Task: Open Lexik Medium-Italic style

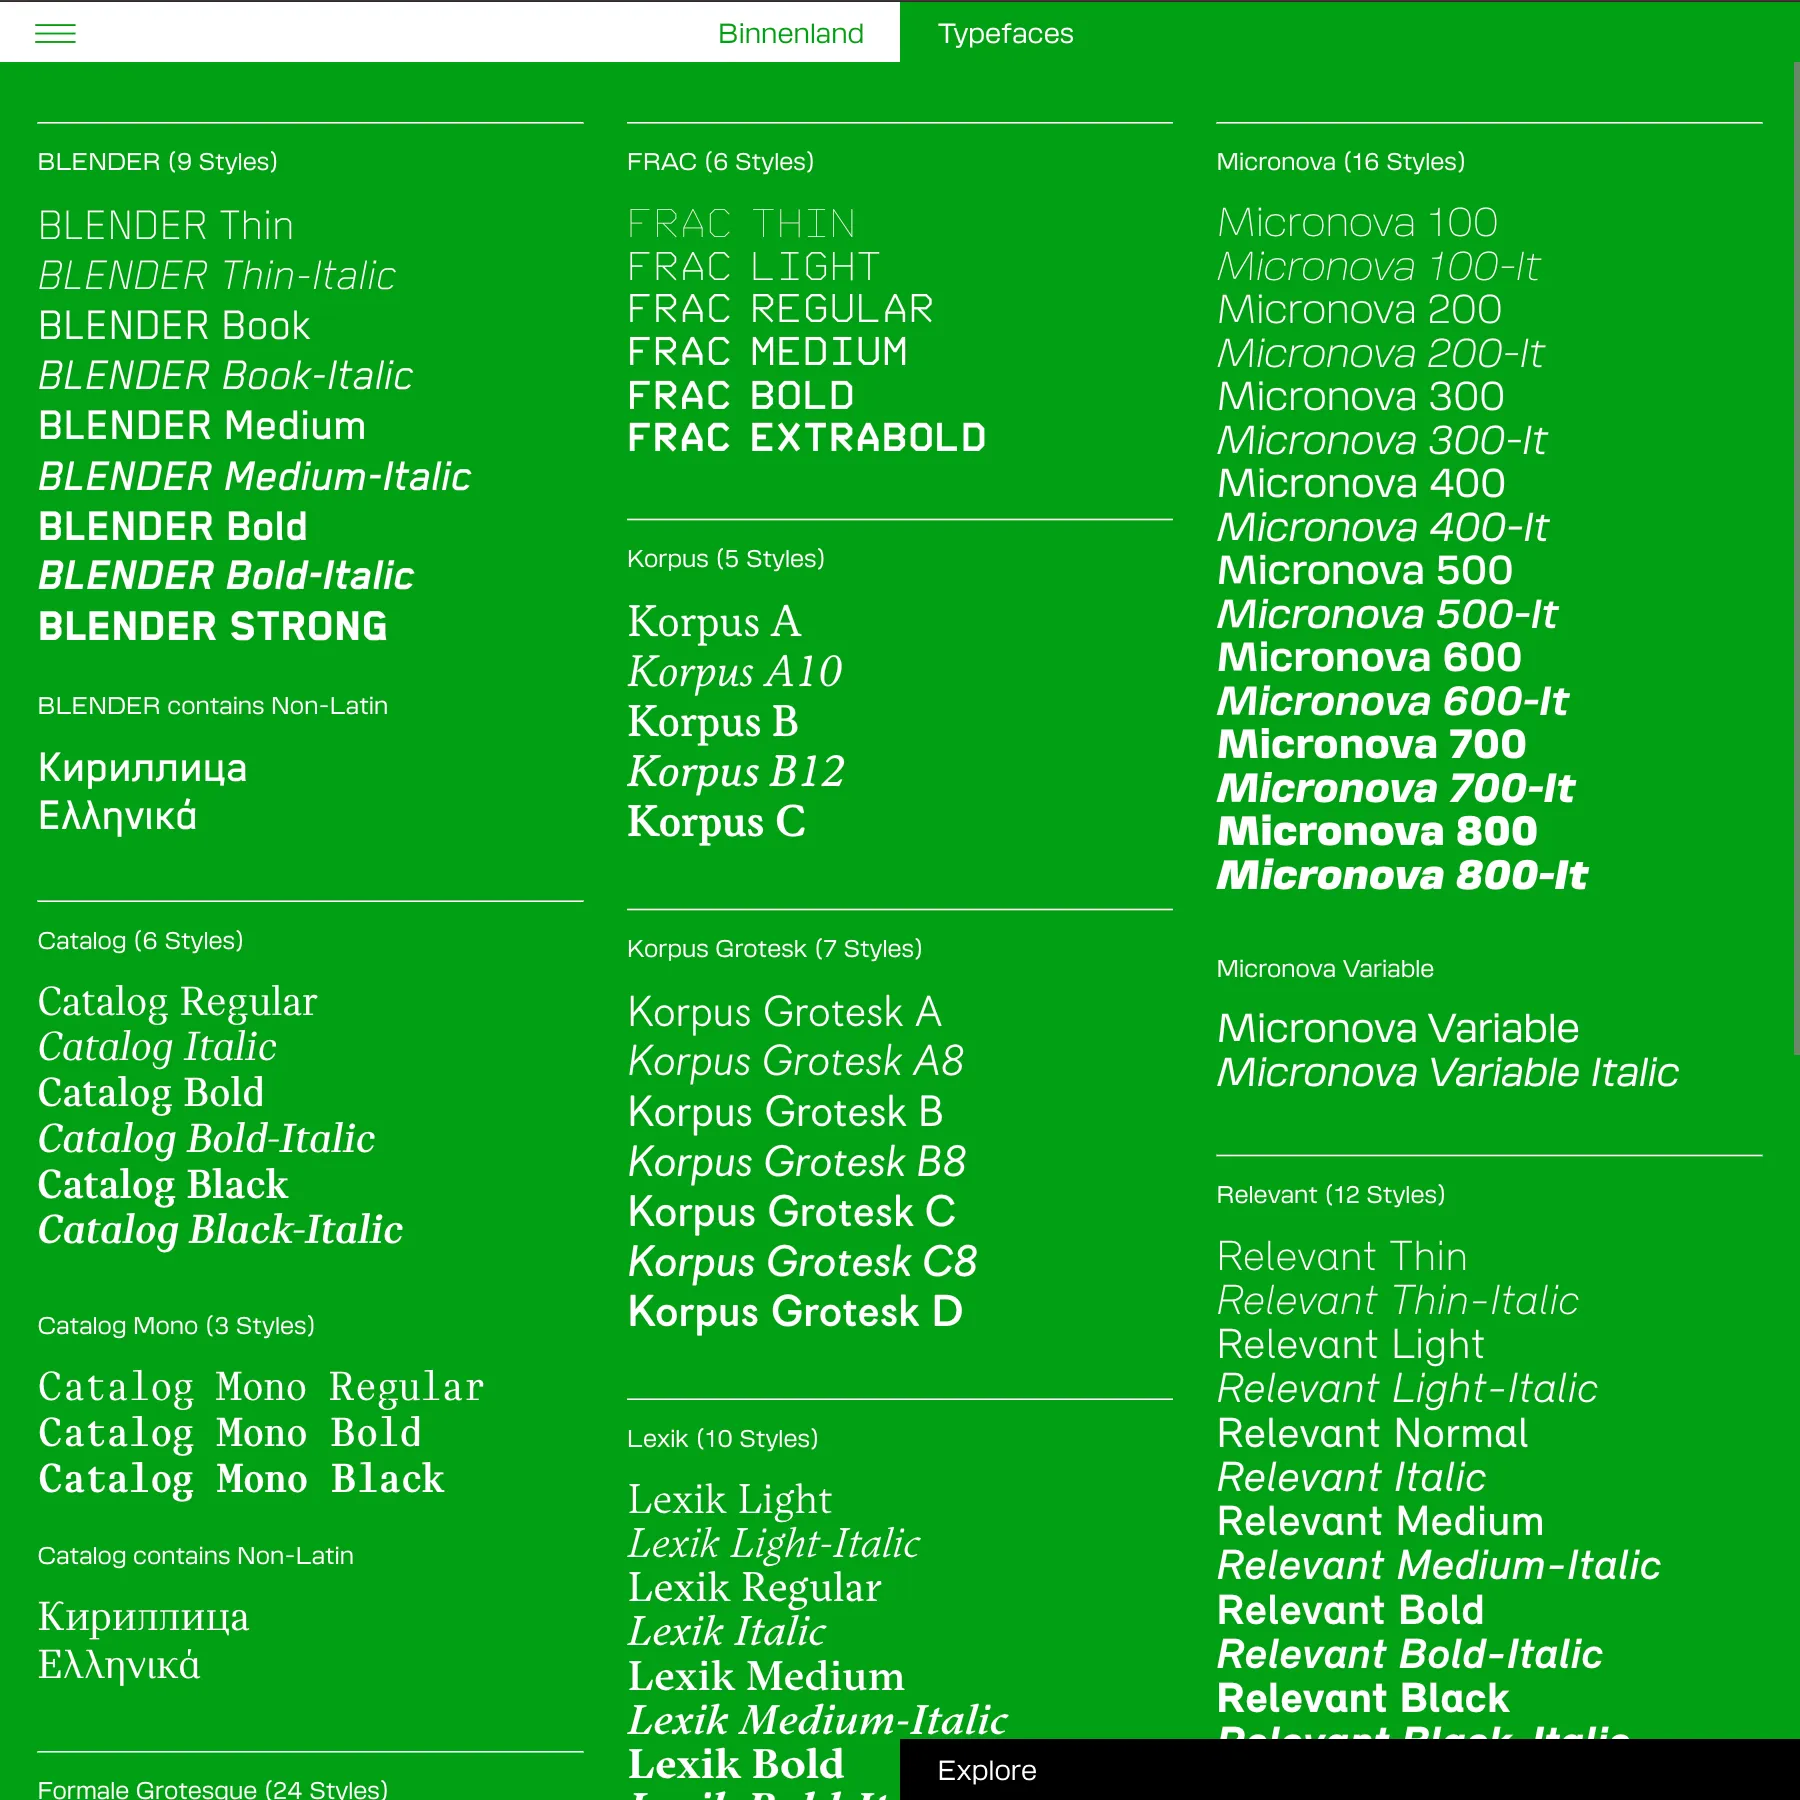Action: click(817, 1719)
